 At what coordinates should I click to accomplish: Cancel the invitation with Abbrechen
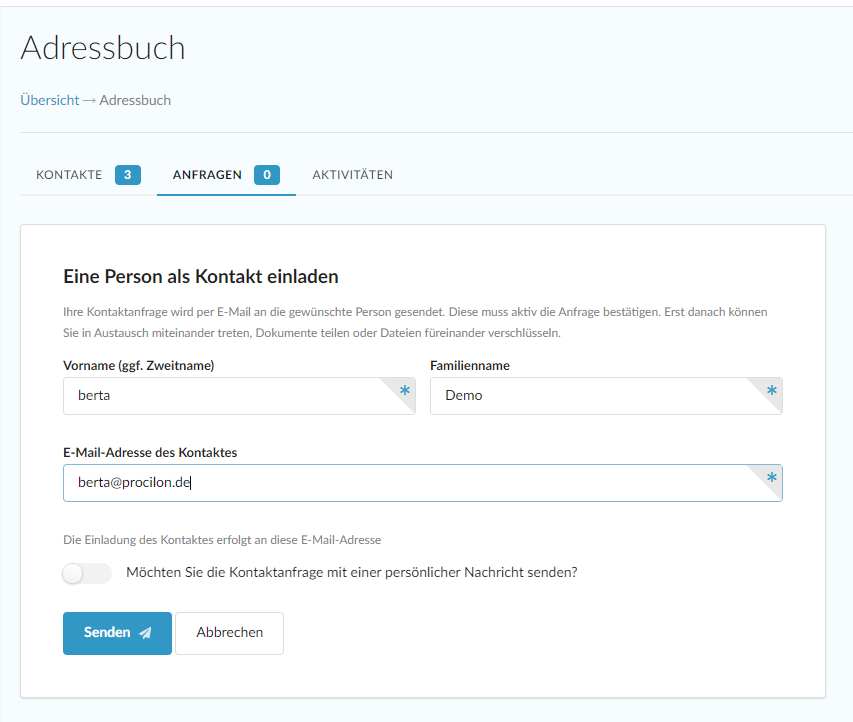[x=230, y=633]
